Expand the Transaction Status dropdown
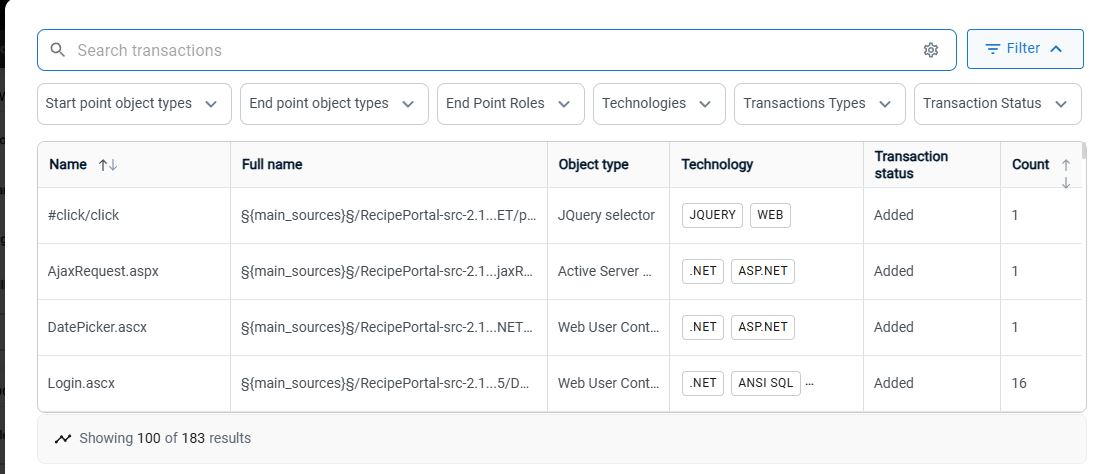The width and height of the screenshot is (1104, 474). coord(998,104)
